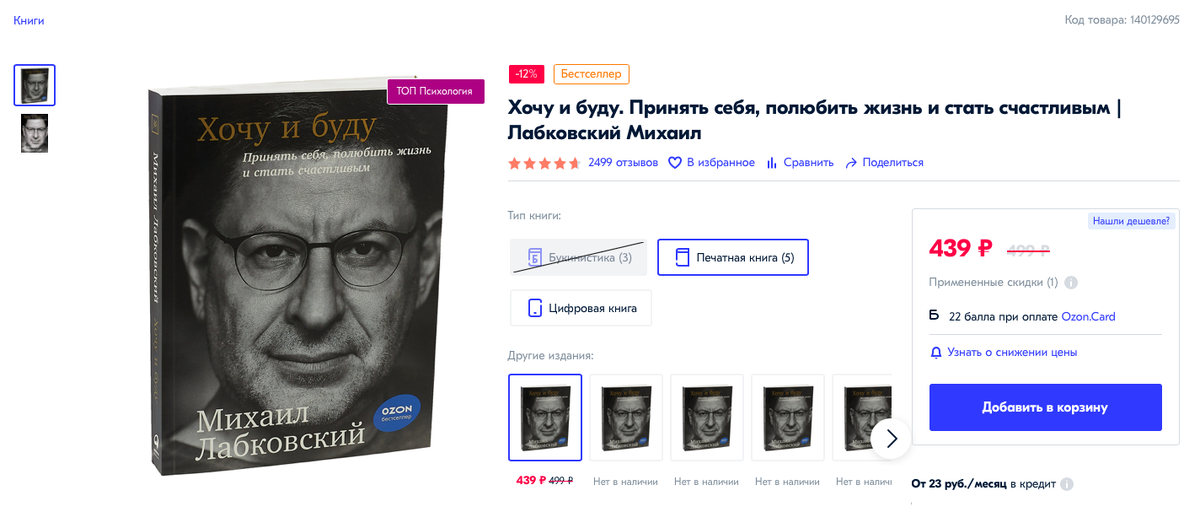
Task: Open the ТОП Психология badge
Action: tap(436, 91)
